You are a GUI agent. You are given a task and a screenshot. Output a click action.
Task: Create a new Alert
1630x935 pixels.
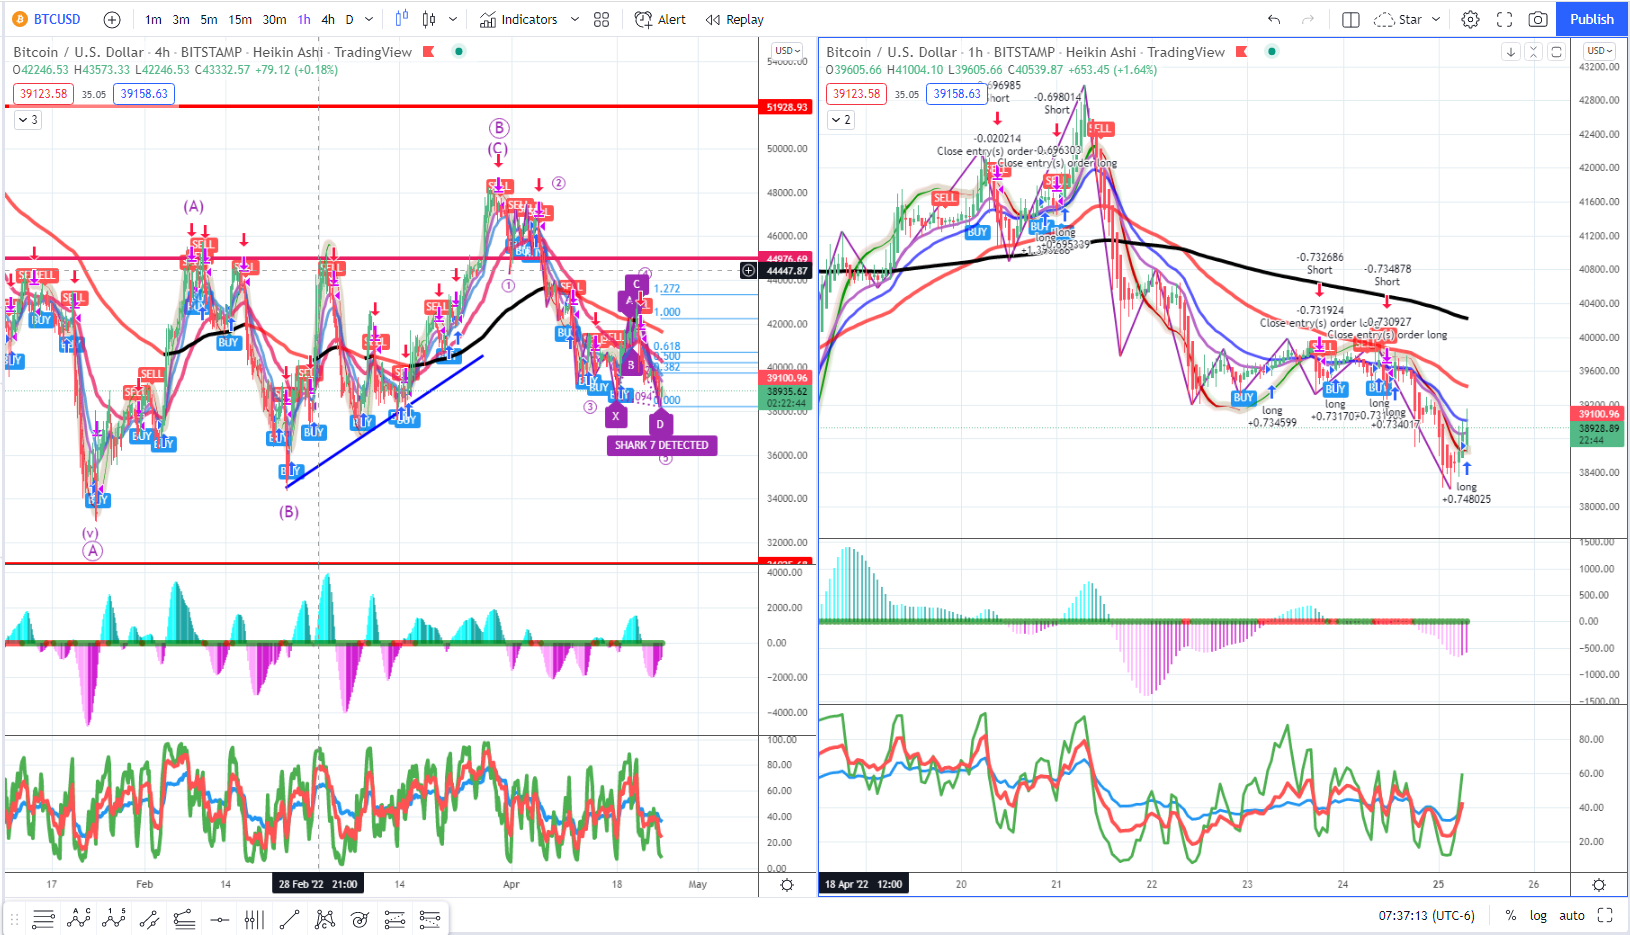[x=661, y=19]
